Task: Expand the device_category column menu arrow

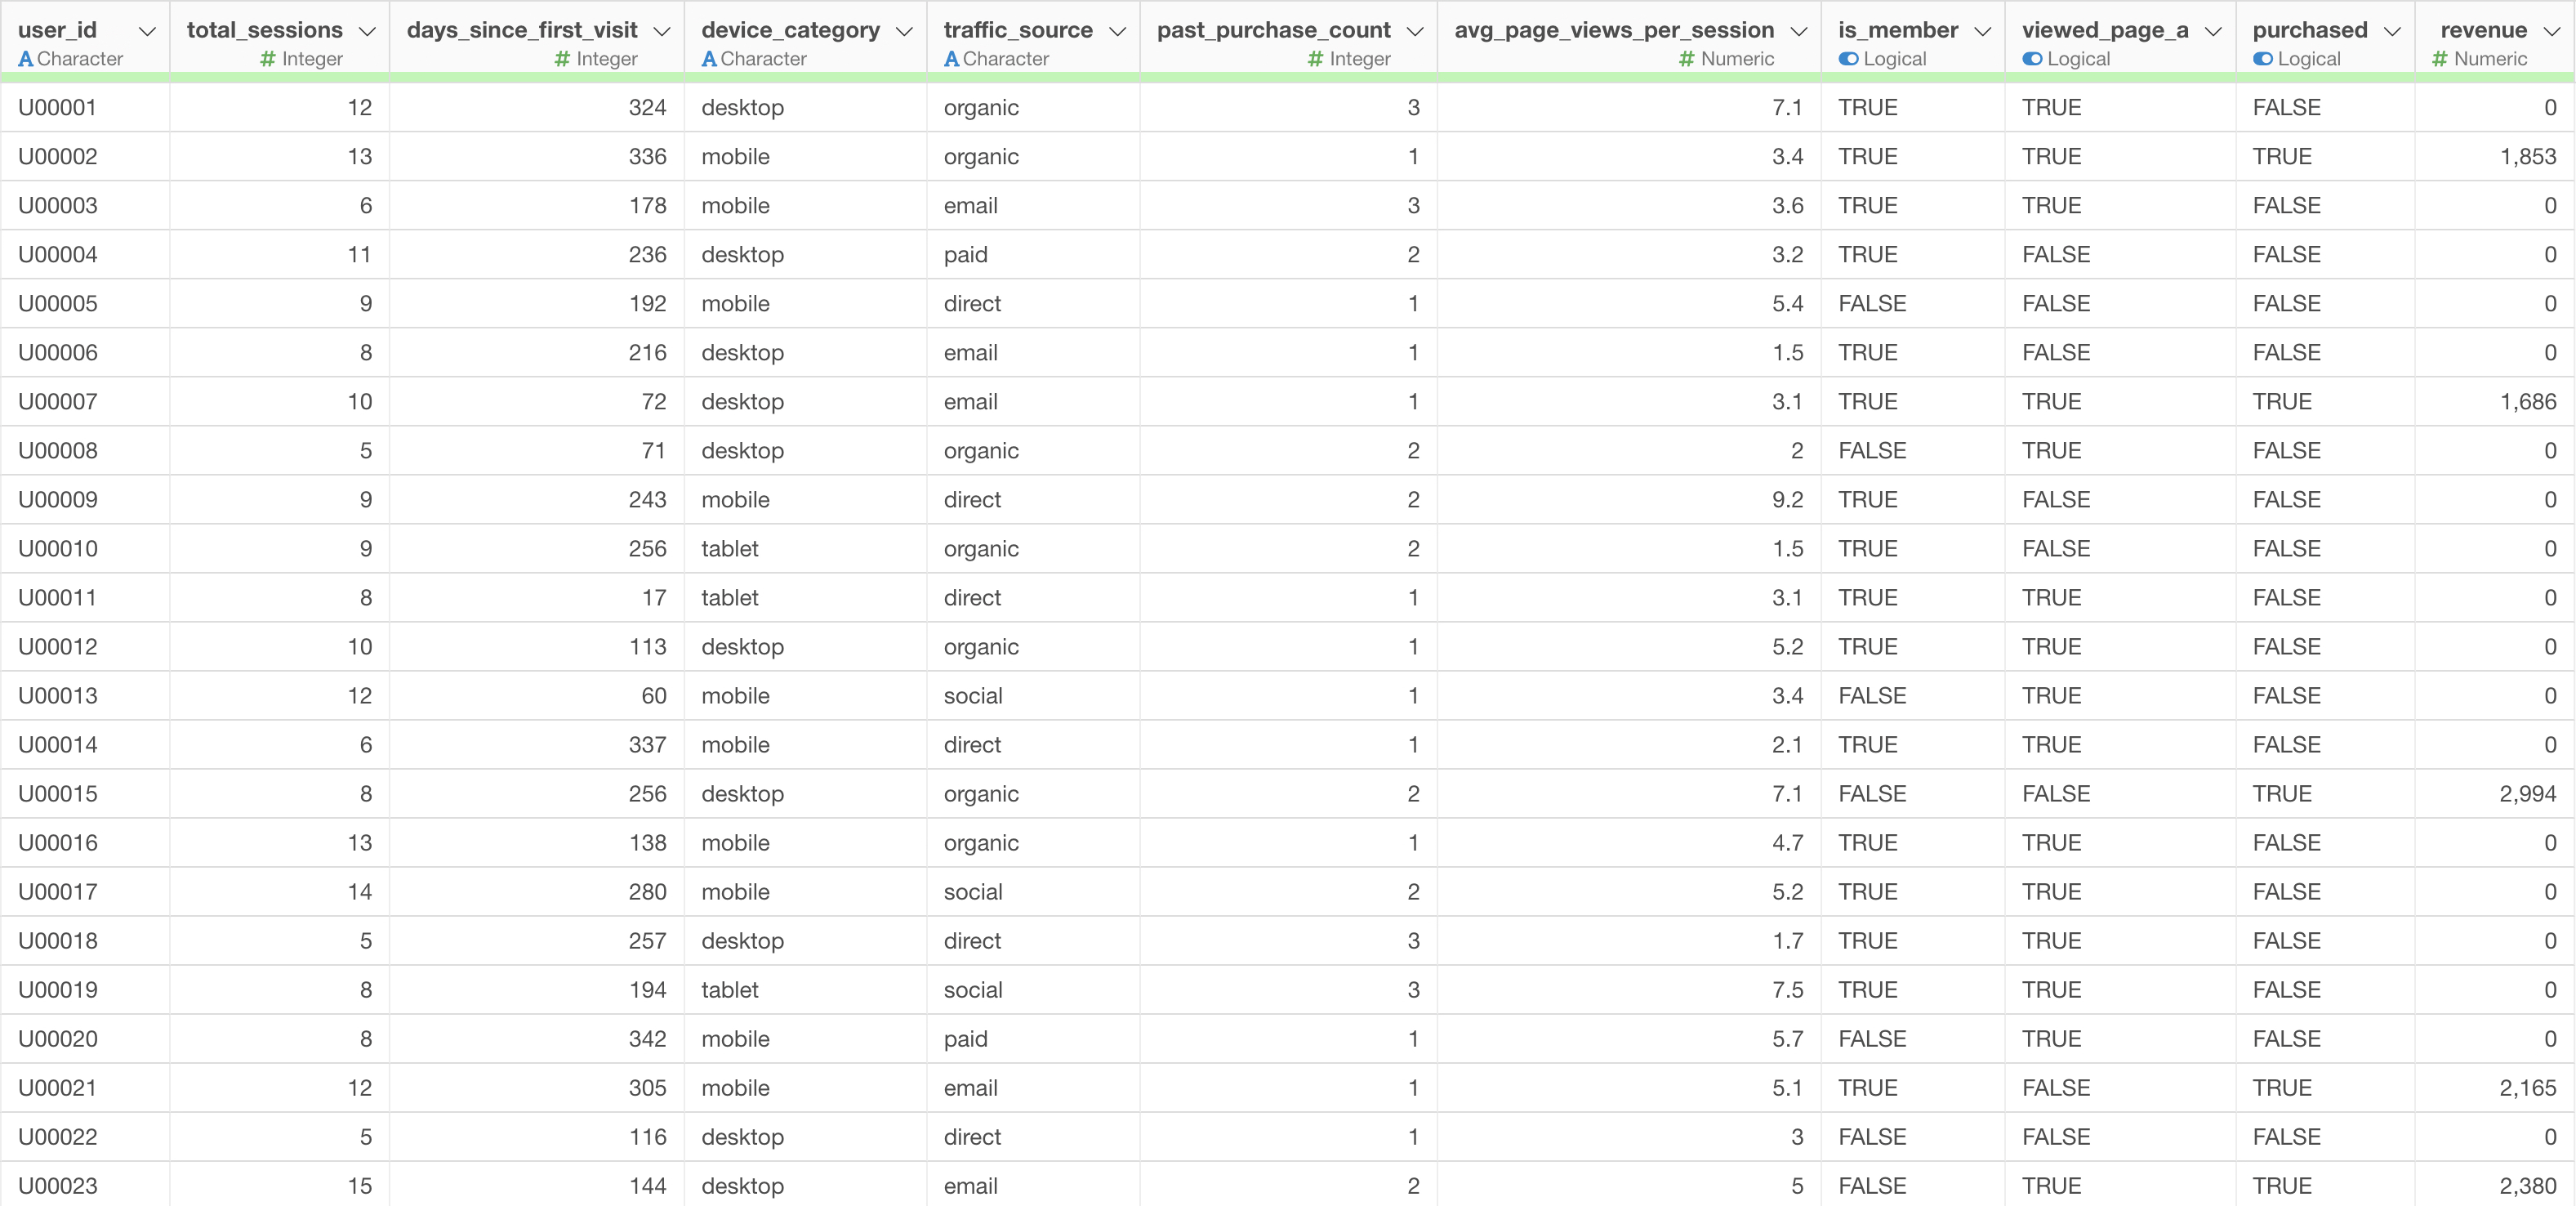Action: [x=904, y=31]
